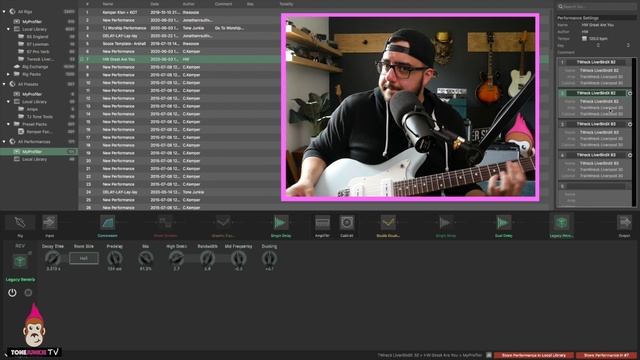Select MyProfiler under All Presets

click(32, 94)
